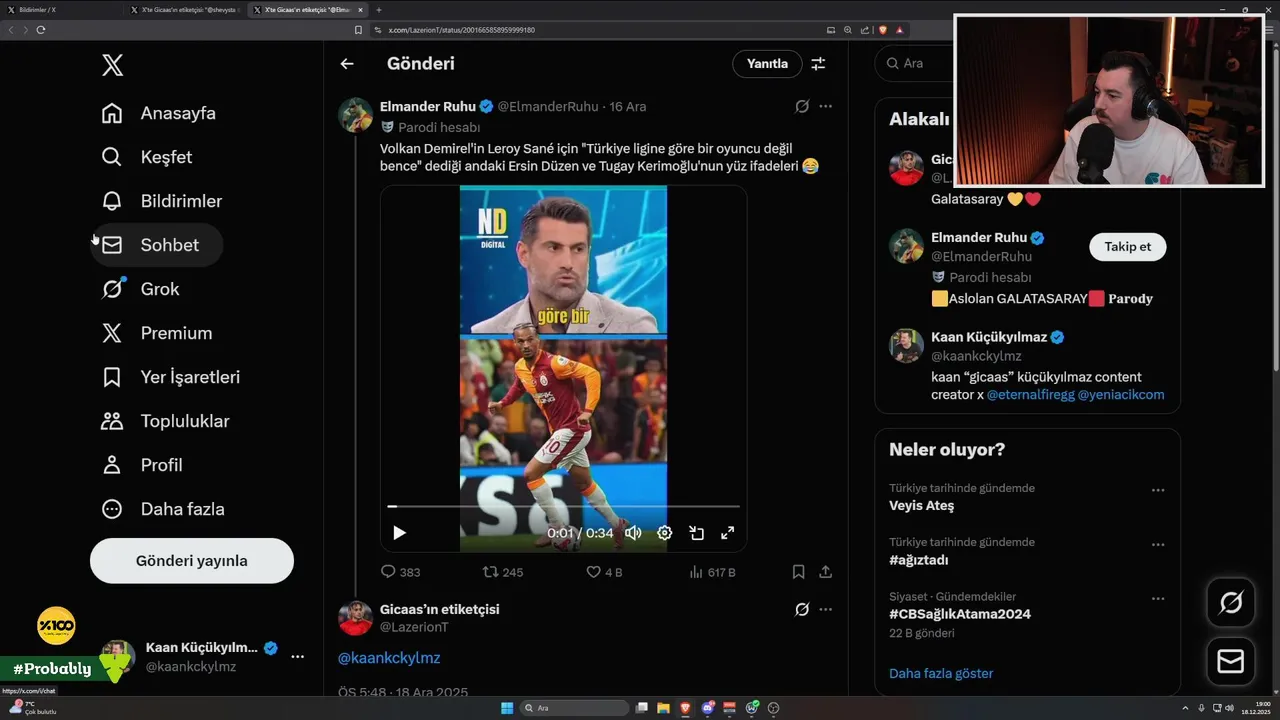
Task: Click the back arrow beside Gönderi
Action: [347, 64]
